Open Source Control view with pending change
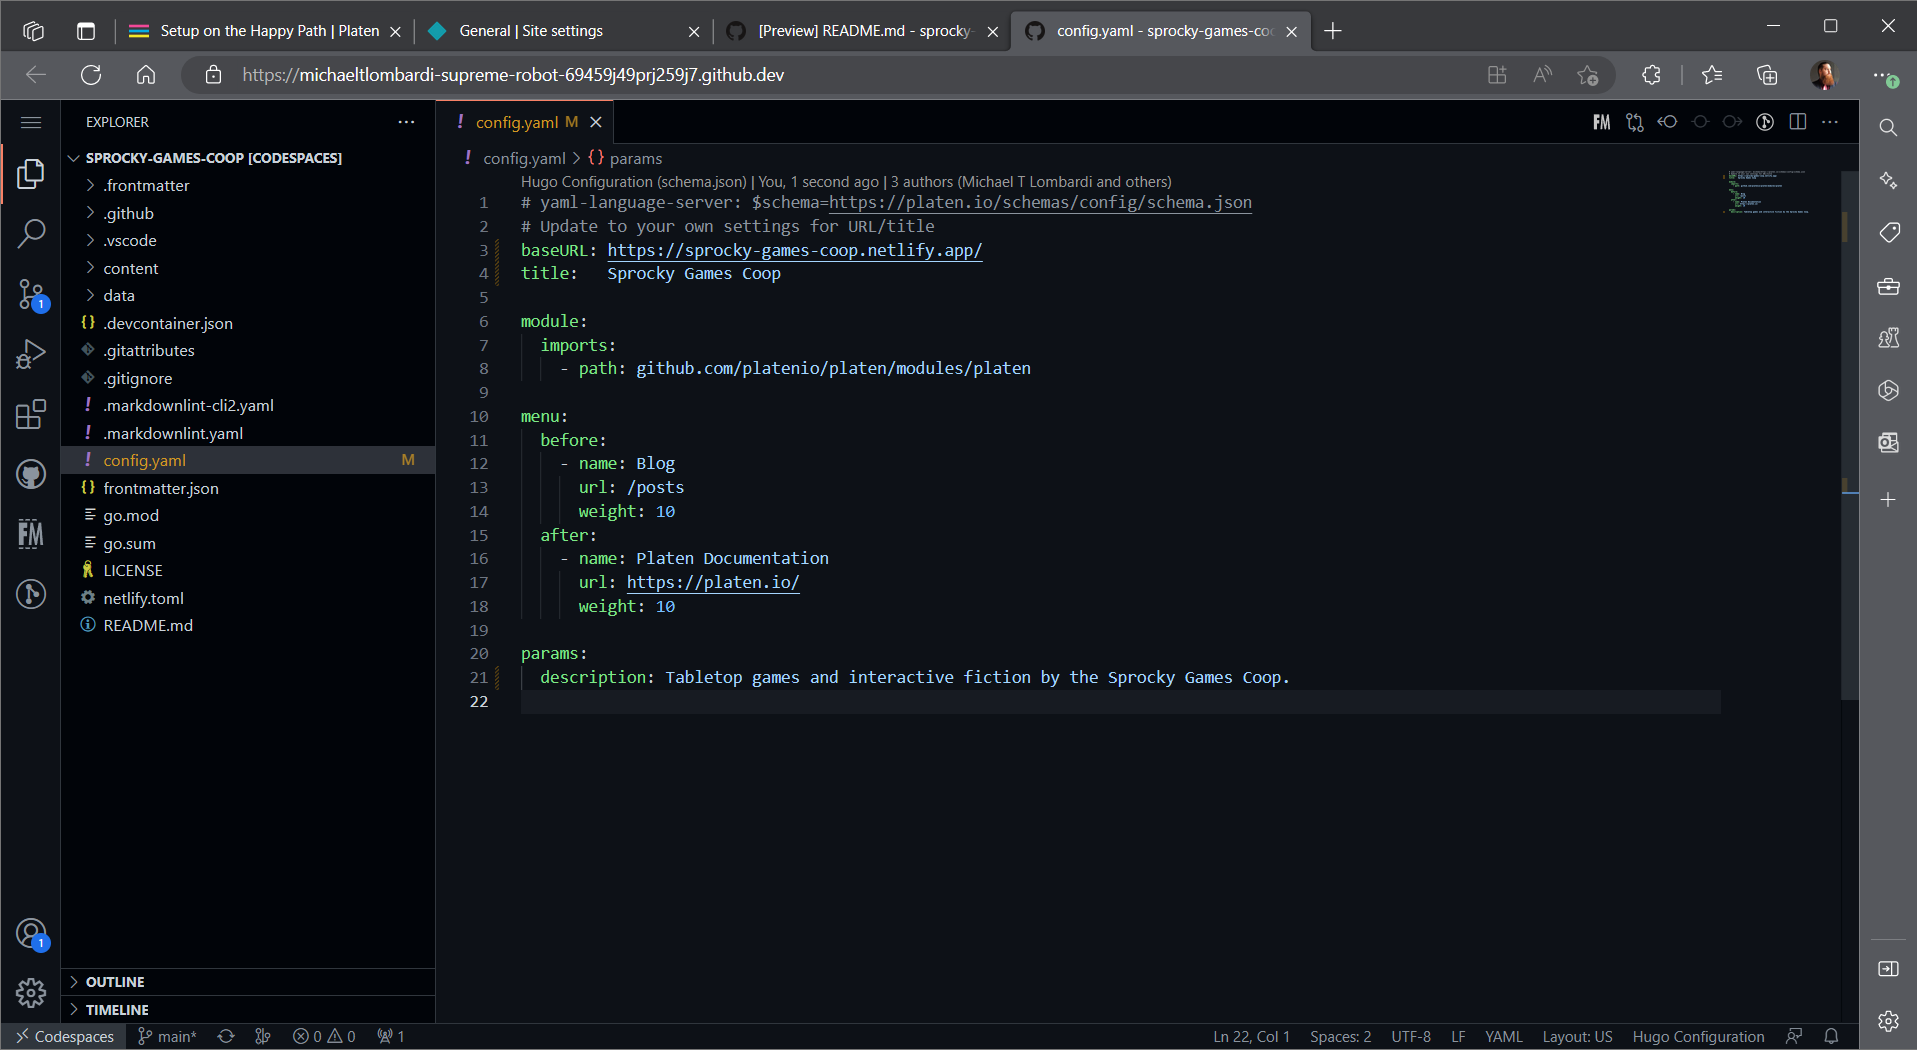This screenshot has width=1917, height=1050. 31,295
